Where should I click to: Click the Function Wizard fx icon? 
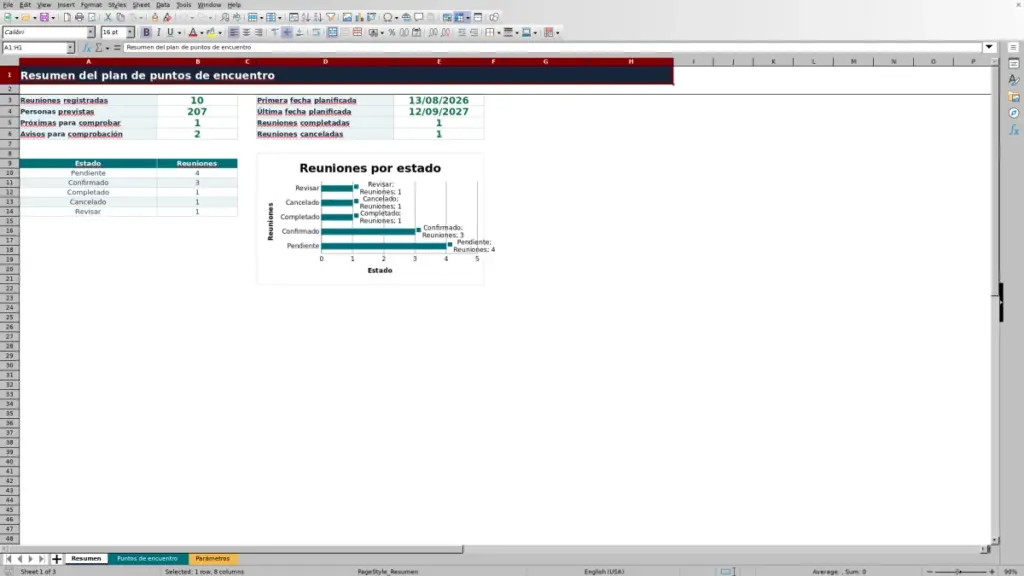pos(86,48)
